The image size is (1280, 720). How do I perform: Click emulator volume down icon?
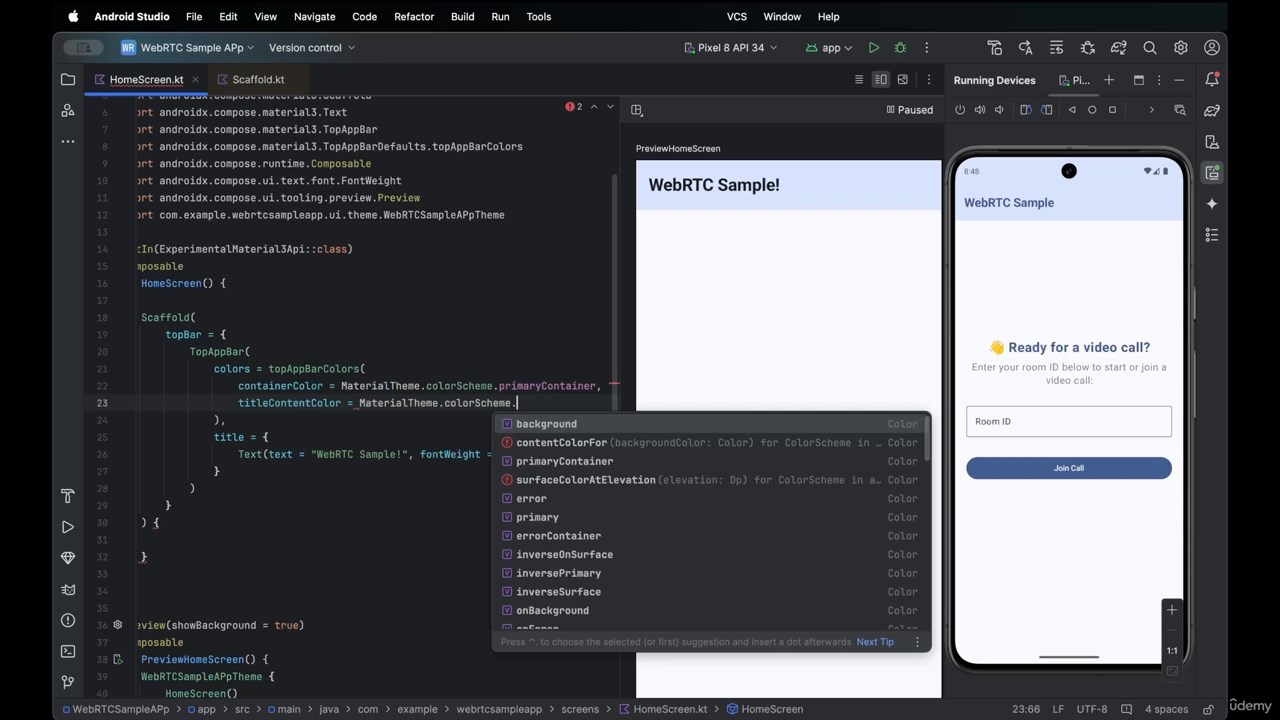[999, 110]
